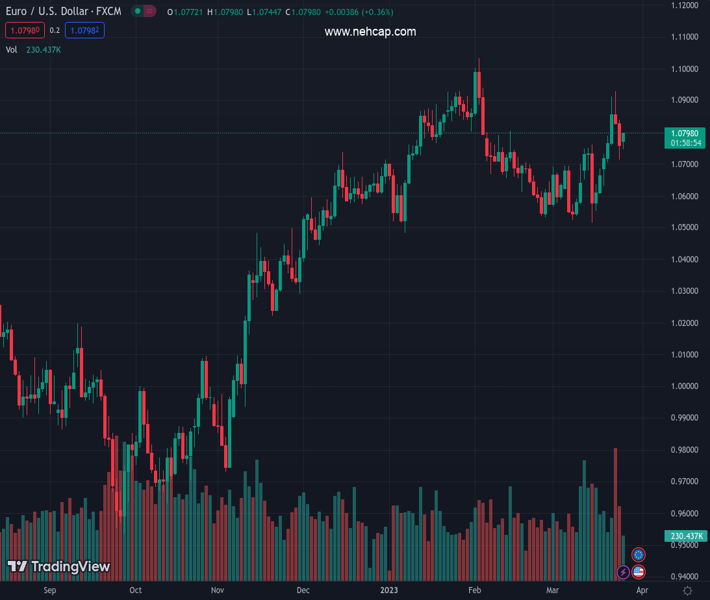Click the pink data mode indicator icon

150,12
